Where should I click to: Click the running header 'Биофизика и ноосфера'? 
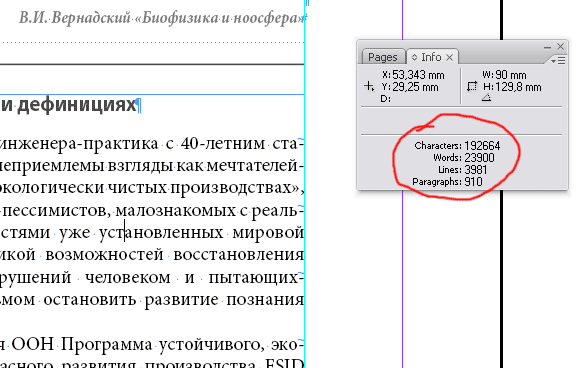point(222,18)
